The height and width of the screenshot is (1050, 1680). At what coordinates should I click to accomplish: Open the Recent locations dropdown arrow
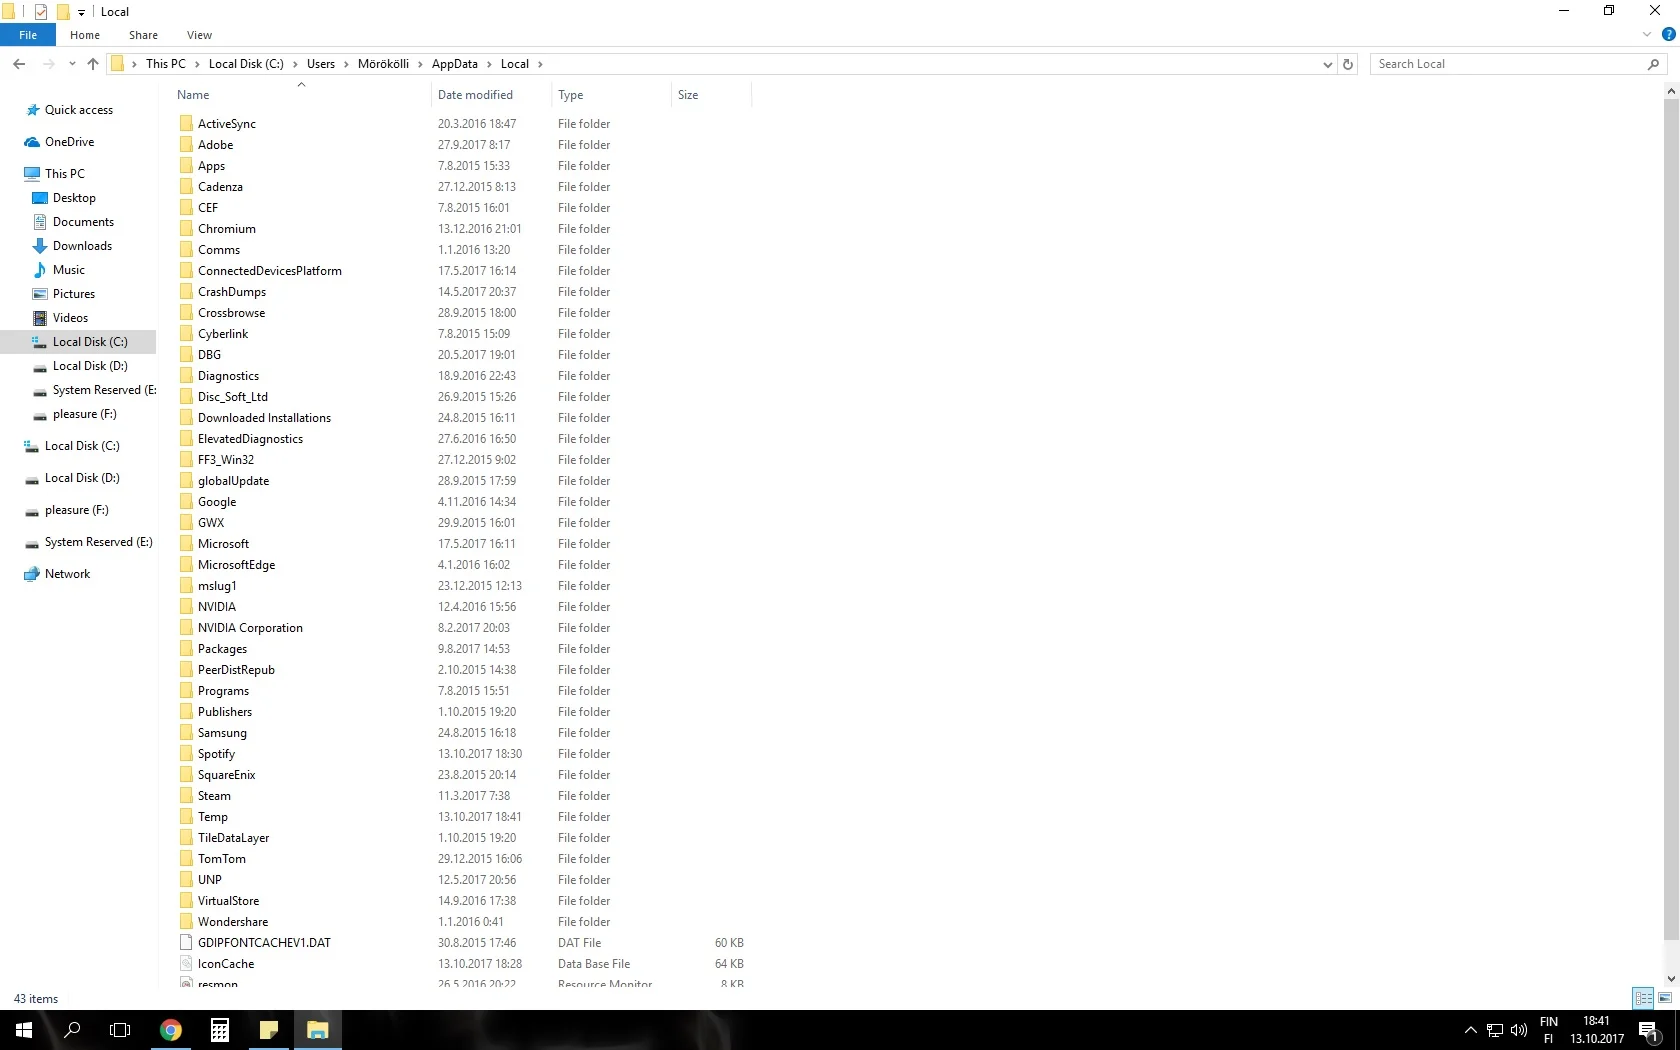click(x=72, y=64)
